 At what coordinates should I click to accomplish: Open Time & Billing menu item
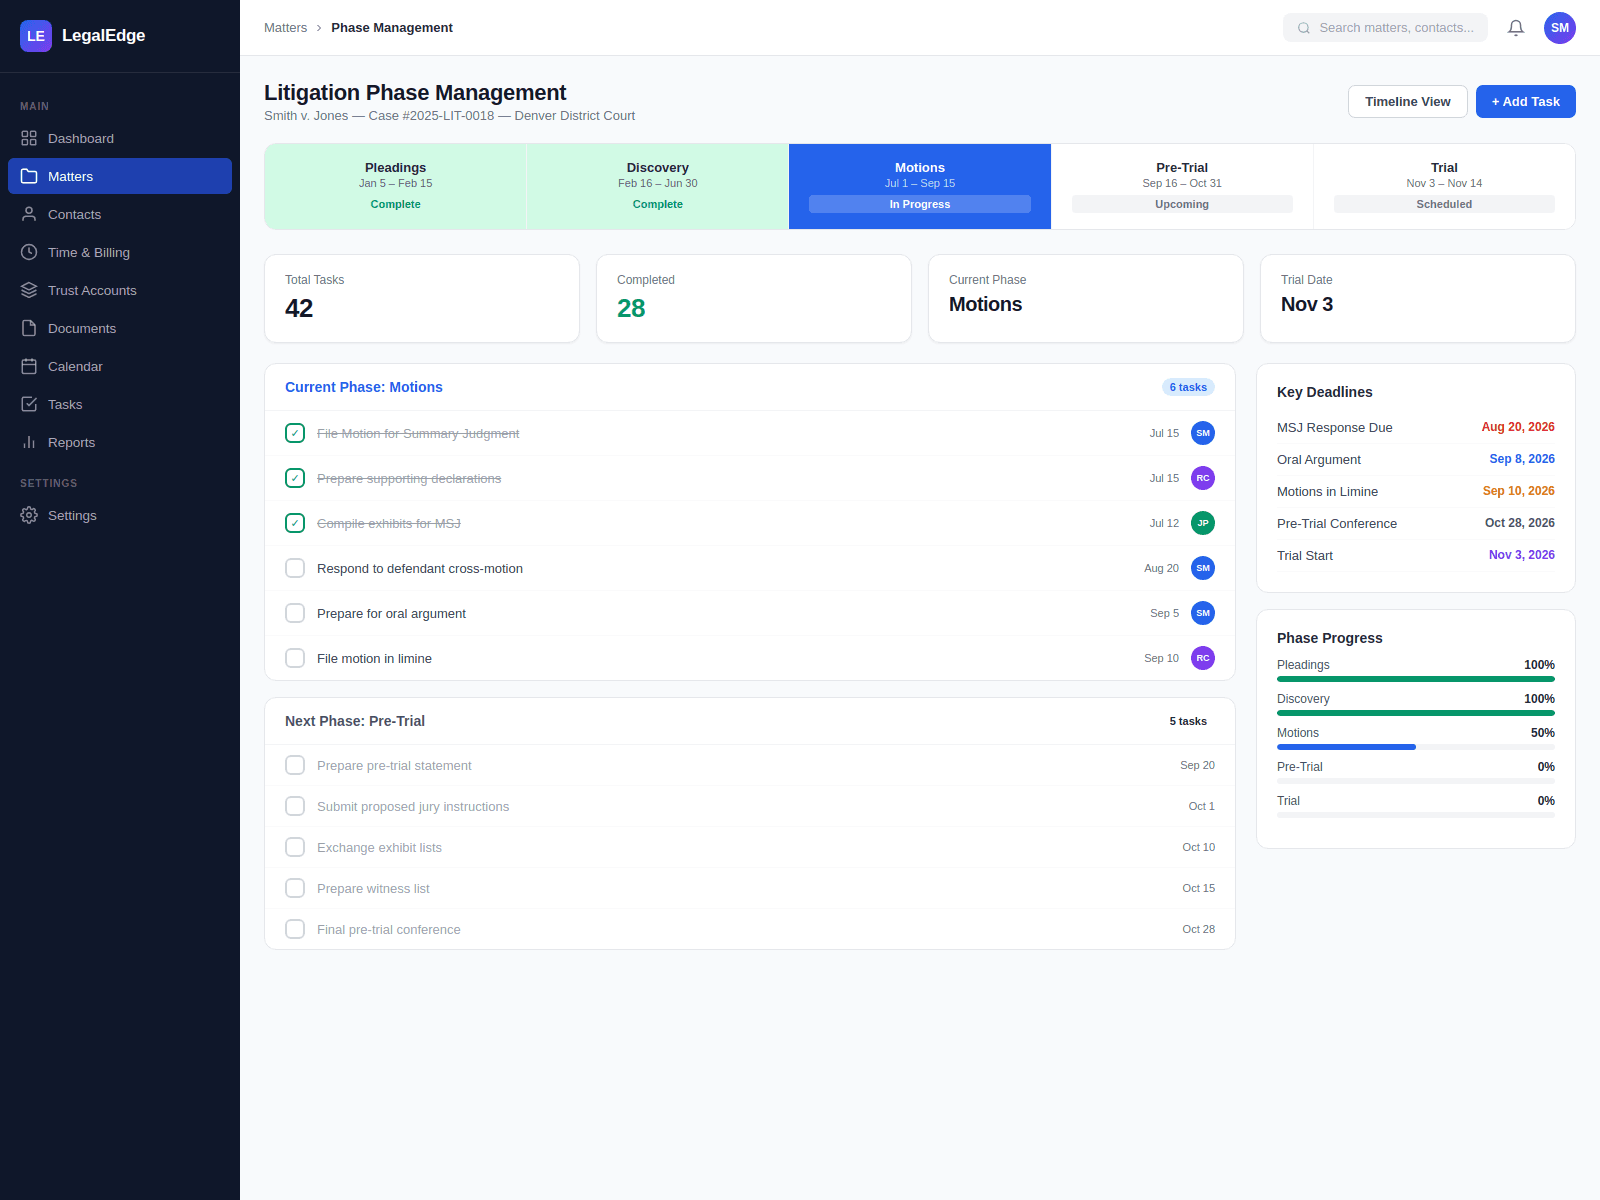pos(120,252)
